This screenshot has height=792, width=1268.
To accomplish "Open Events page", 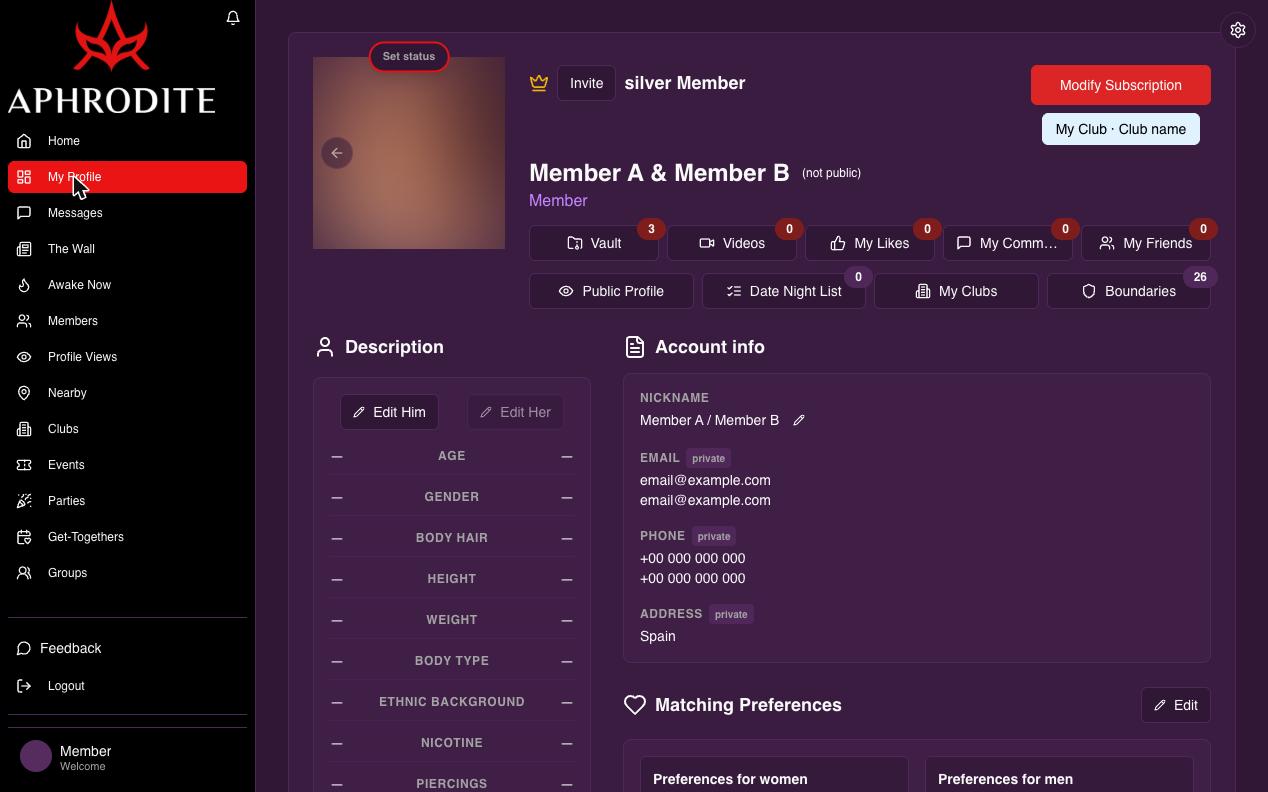I will coord(128,465).
